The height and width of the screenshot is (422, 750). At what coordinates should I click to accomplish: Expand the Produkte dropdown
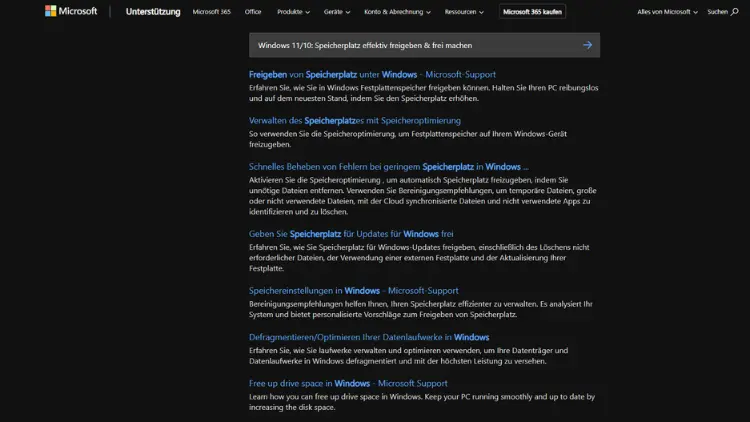pos(293,11)
